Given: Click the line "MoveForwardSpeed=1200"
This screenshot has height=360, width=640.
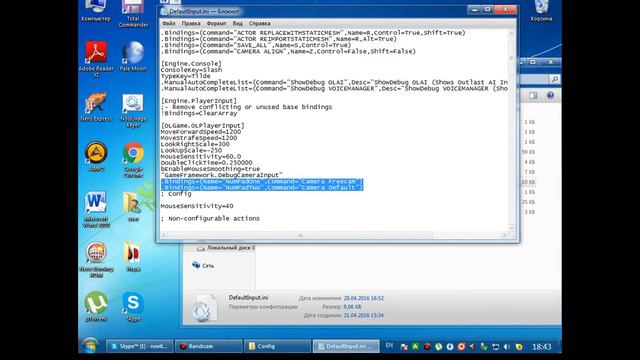Looking at the screenshot, I should tap(200, 132).
